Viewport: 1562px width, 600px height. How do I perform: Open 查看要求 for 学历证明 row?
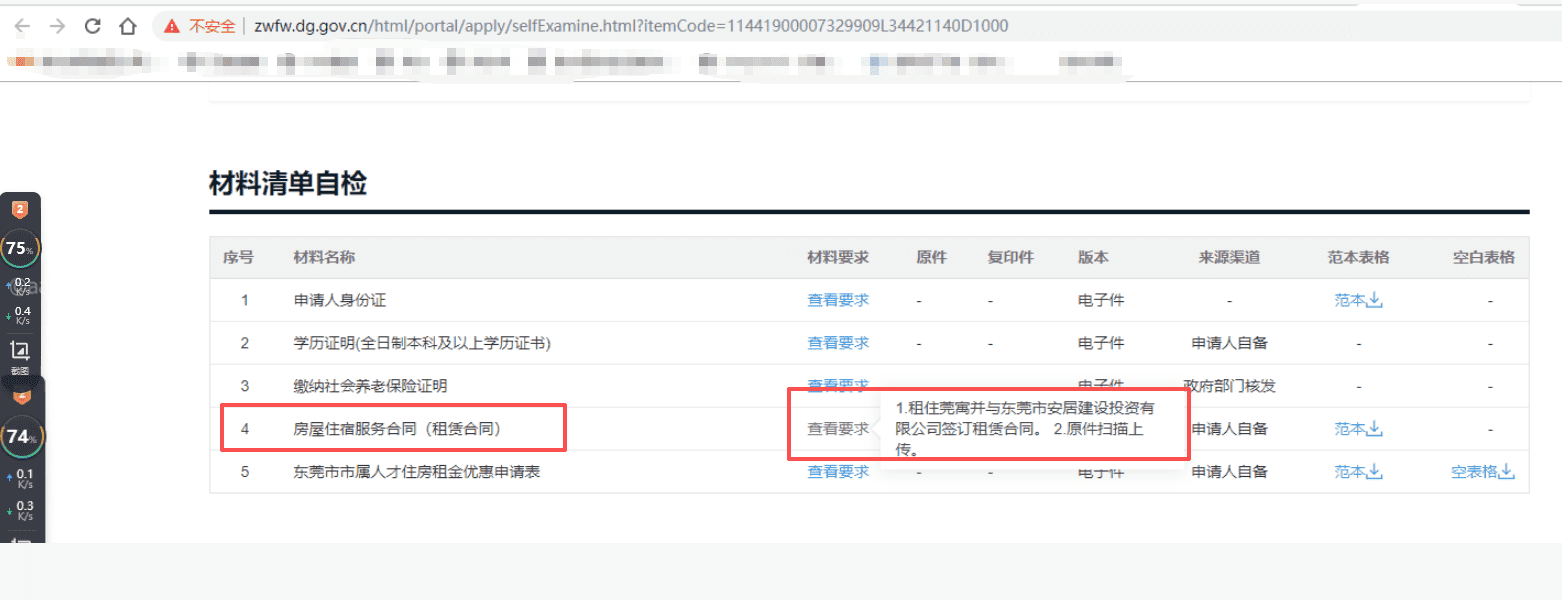[x=838, y=343]
